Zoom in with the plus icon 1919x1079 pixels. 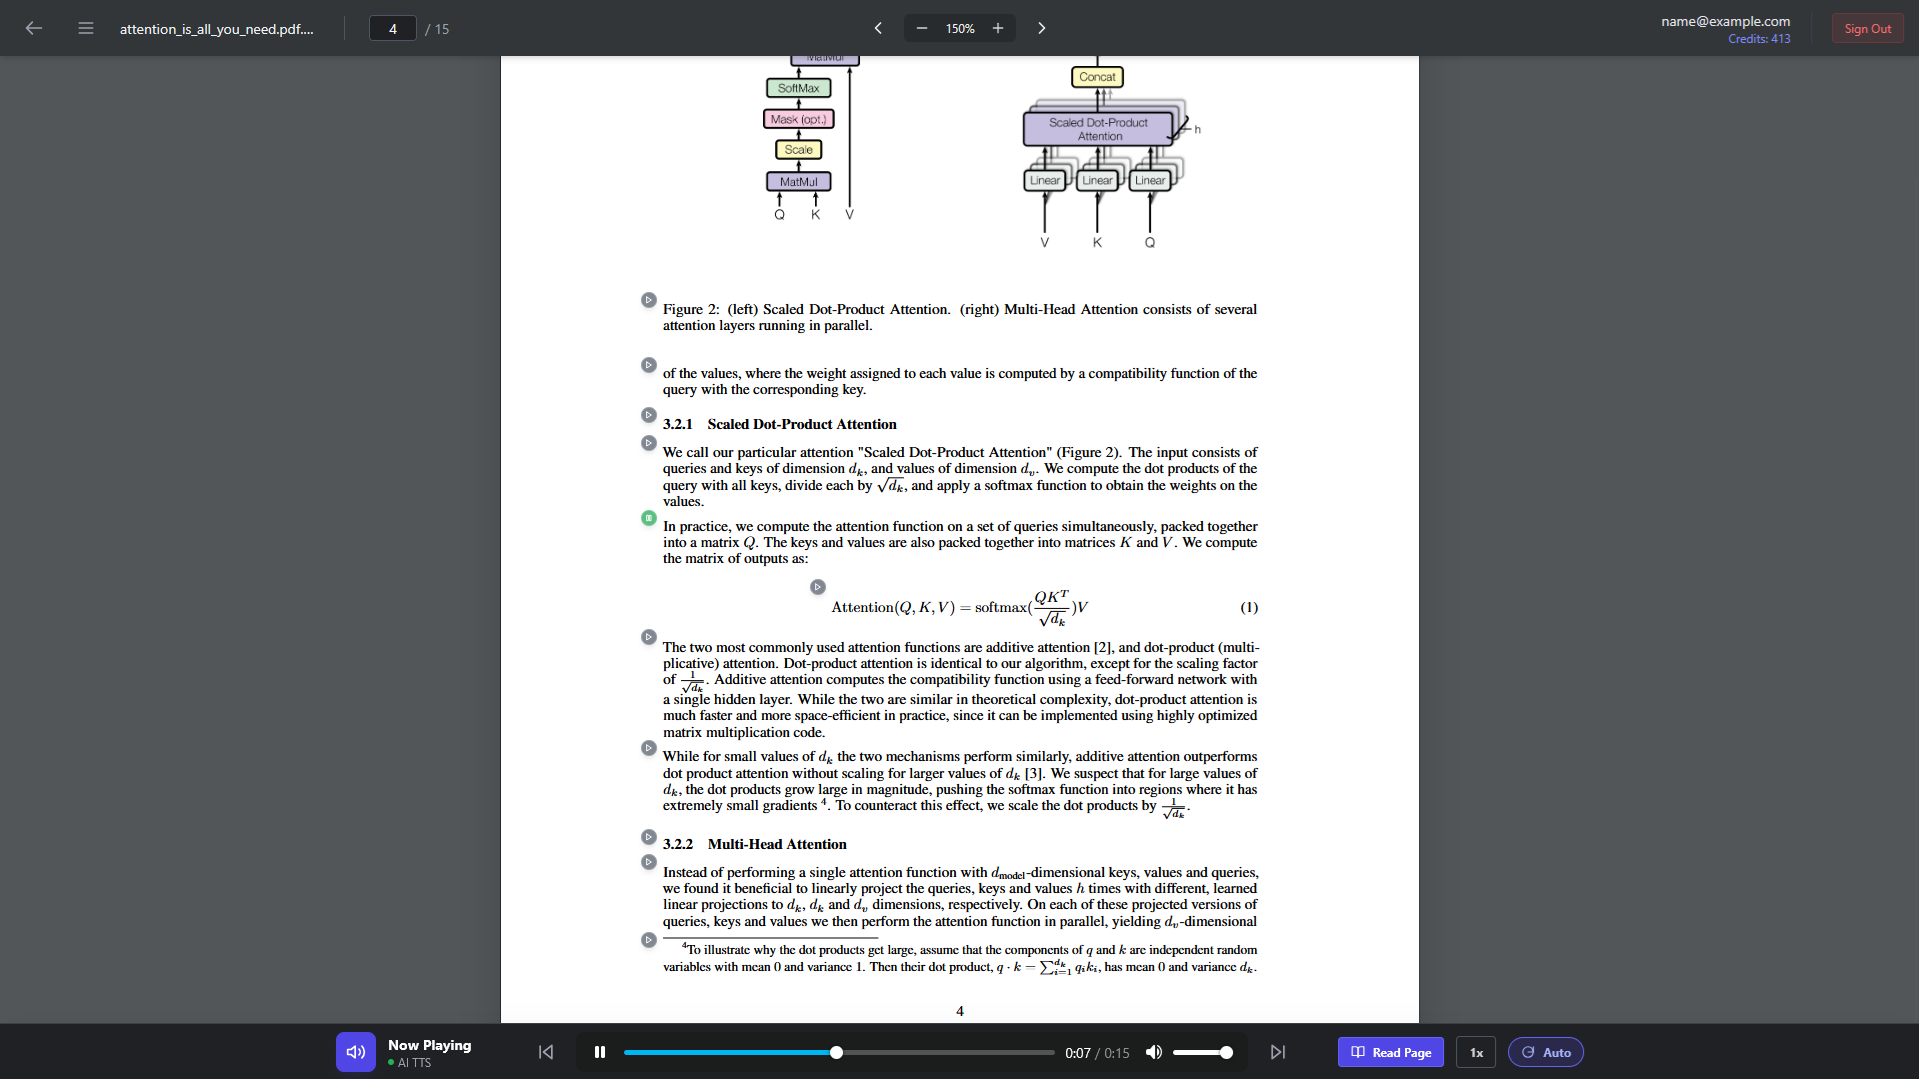coord(998,28)
